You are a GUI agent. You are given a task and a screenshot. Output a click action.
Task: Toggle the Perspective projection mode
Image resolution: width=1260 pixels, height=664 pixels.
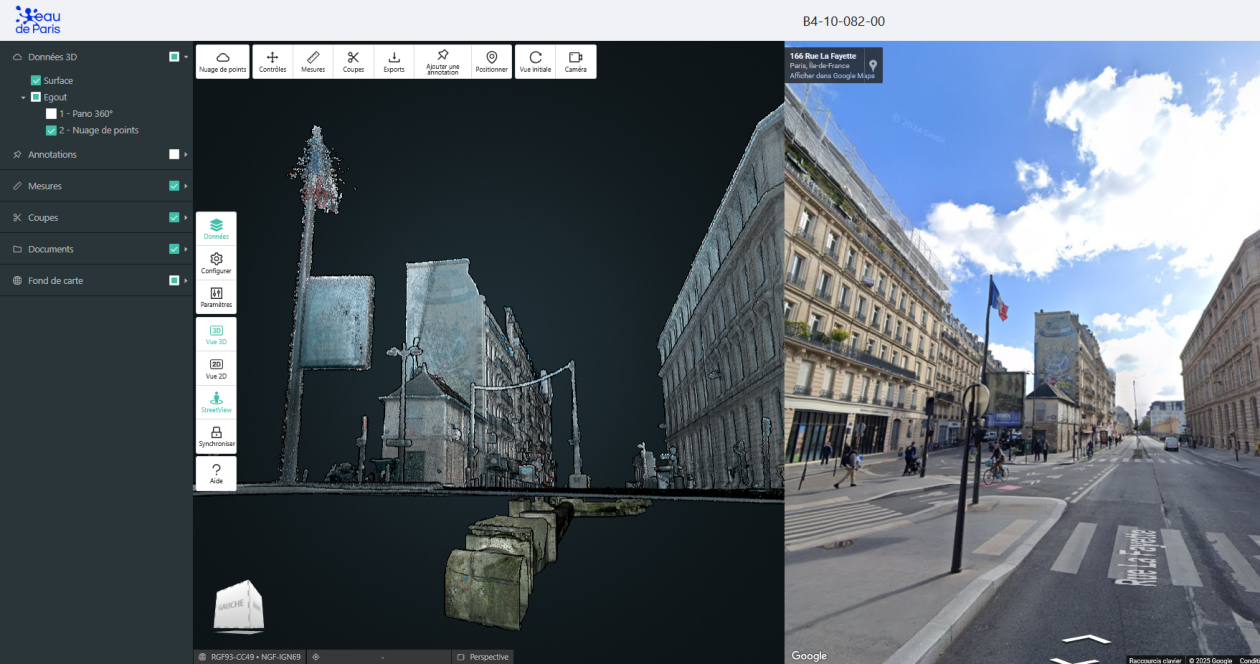tap(482, 657)
